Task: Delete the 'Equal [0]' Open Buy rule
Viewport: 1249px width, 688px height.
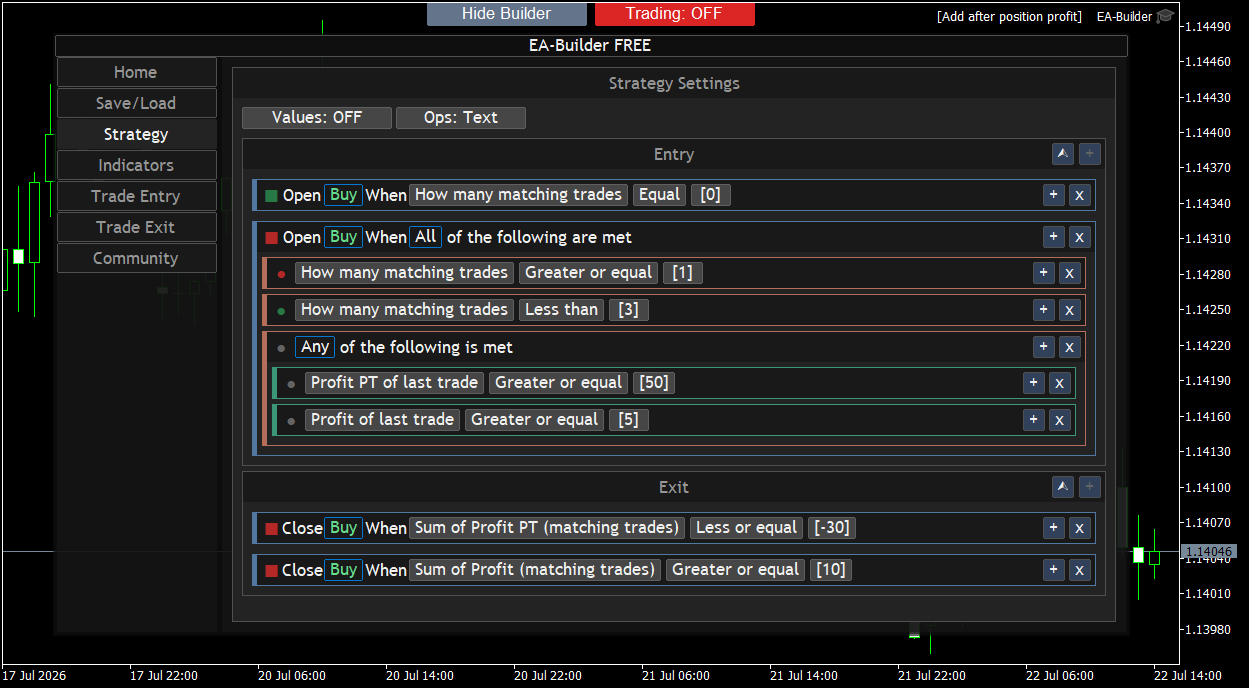Action: pyautogui.click(x=1079, y=195)
